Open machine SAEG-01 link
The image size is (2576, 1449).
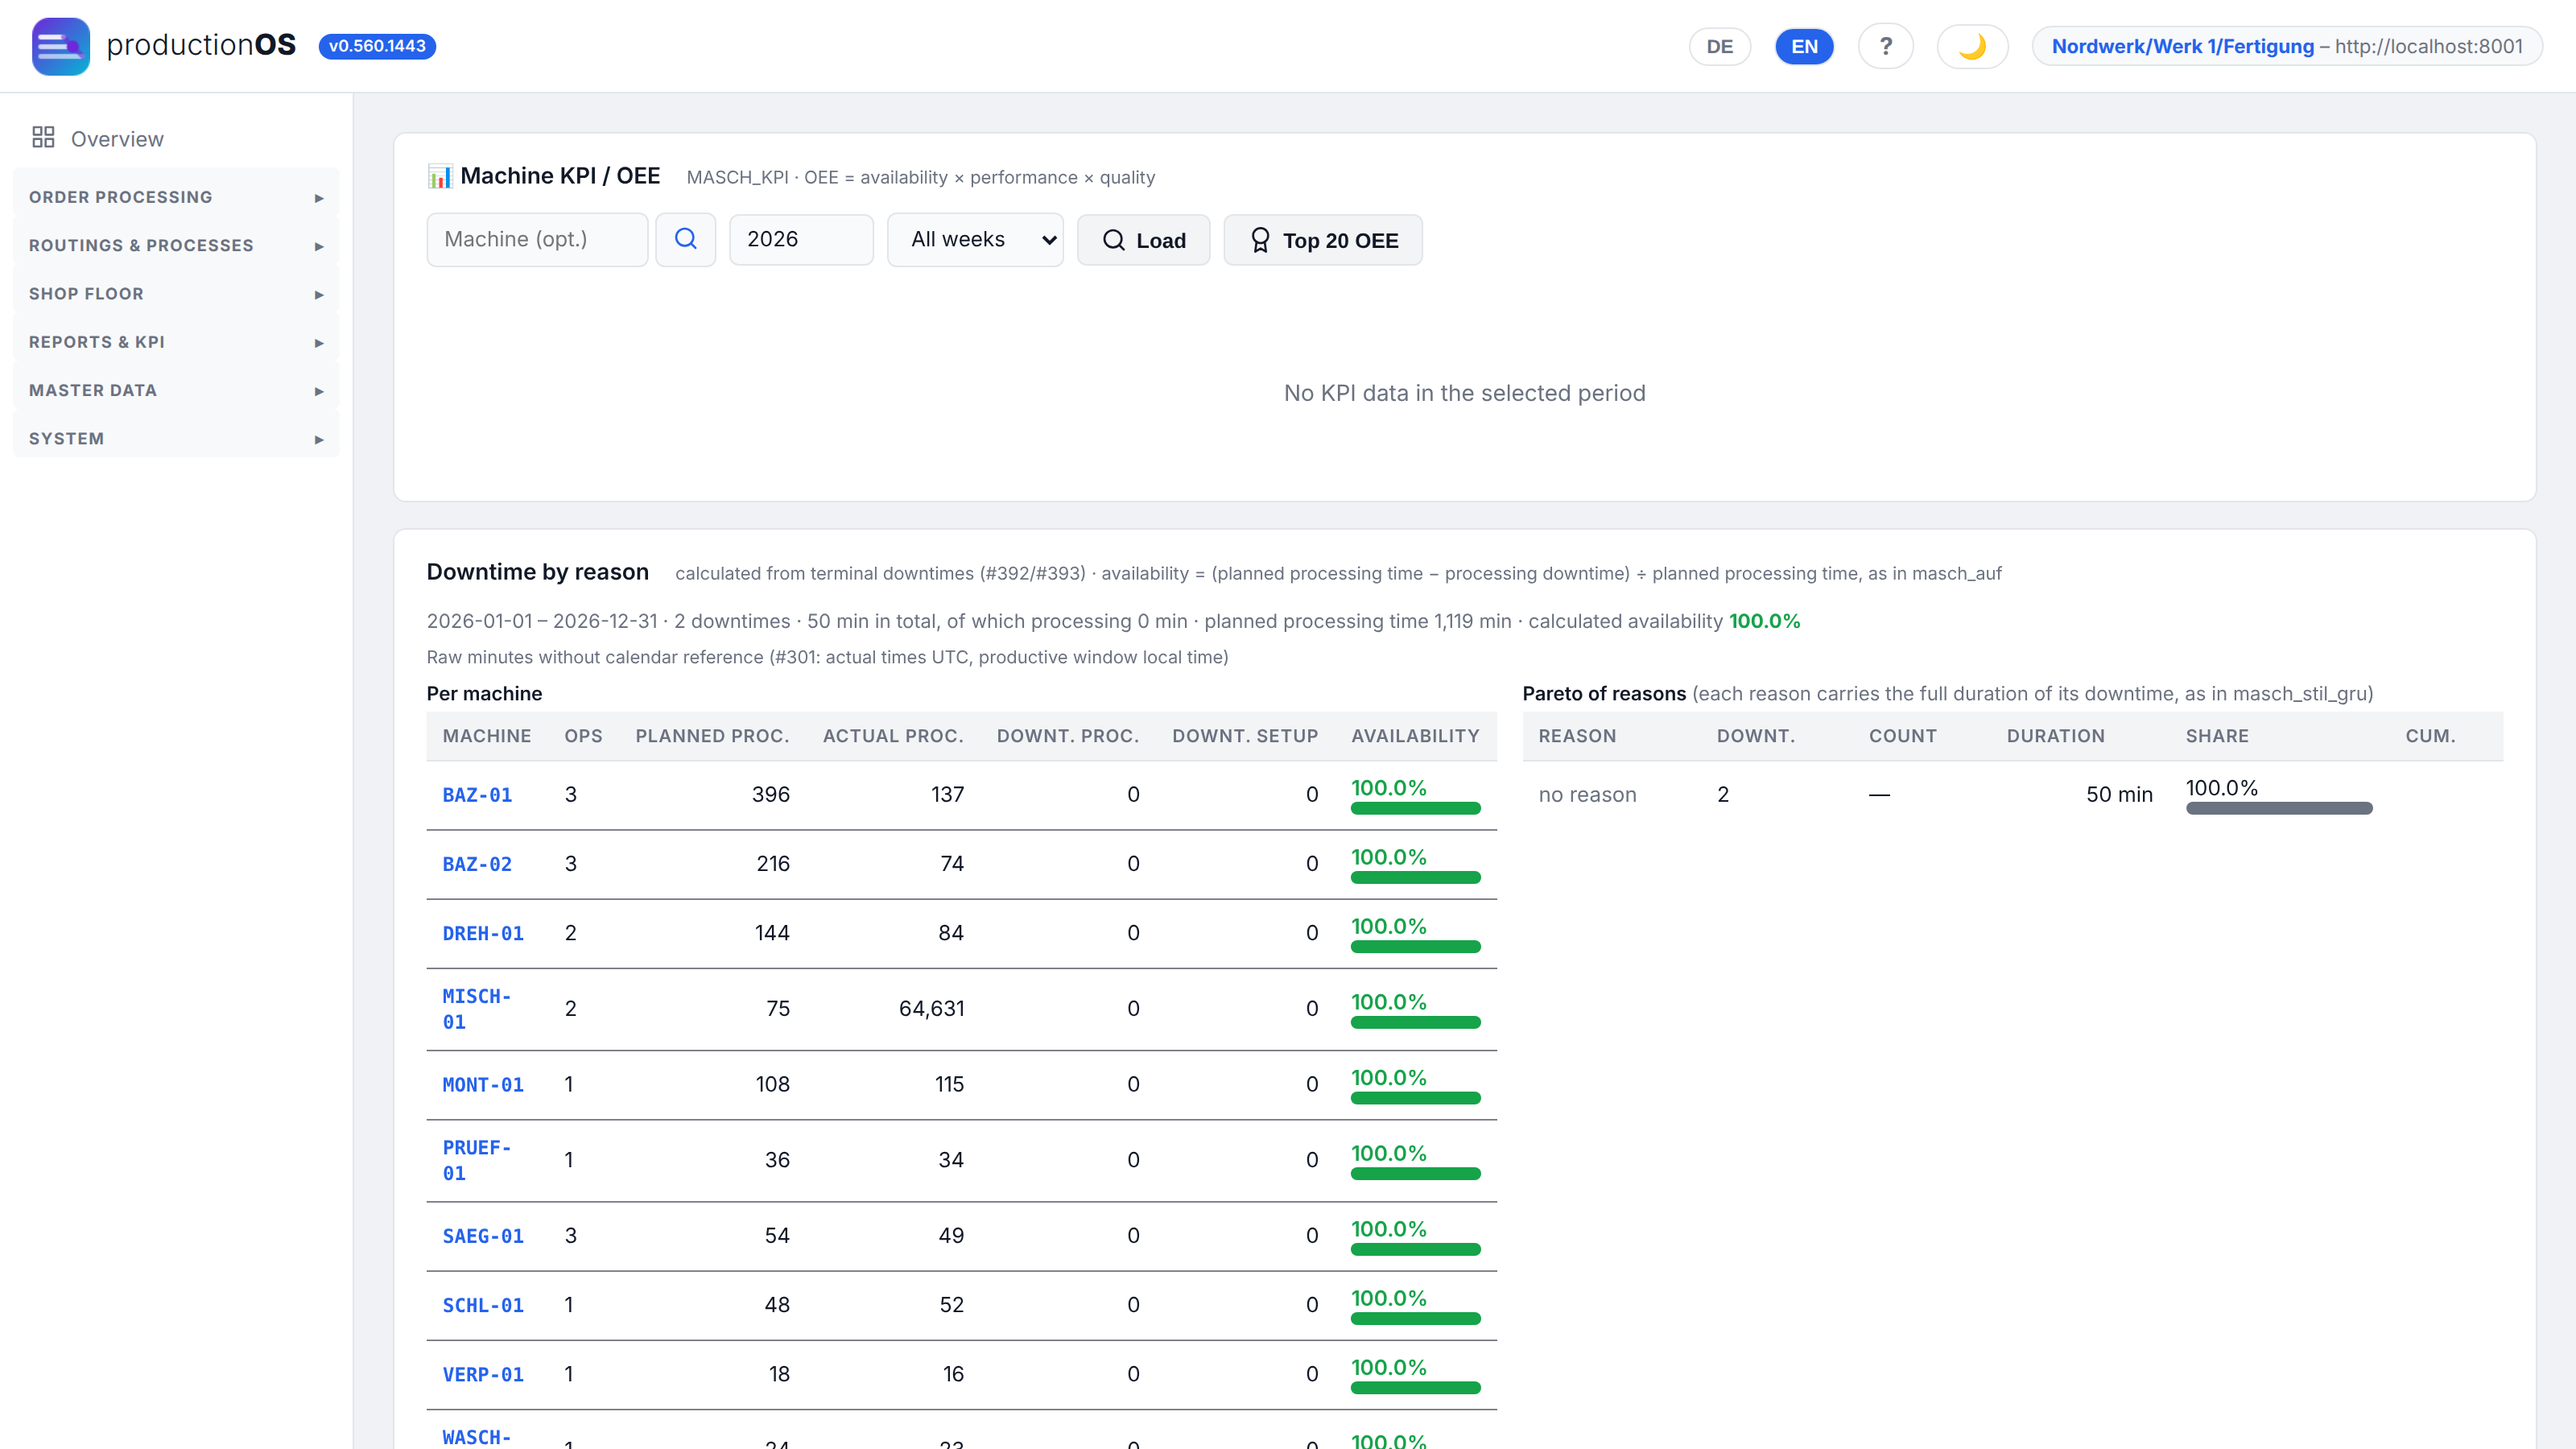click(x=483, y=1236)
